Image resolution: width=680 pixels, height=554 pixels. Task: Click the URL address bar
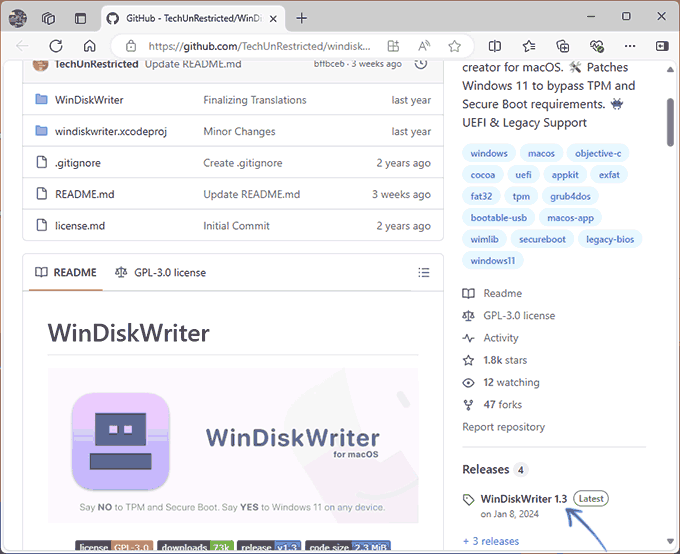tap(260, 46)
